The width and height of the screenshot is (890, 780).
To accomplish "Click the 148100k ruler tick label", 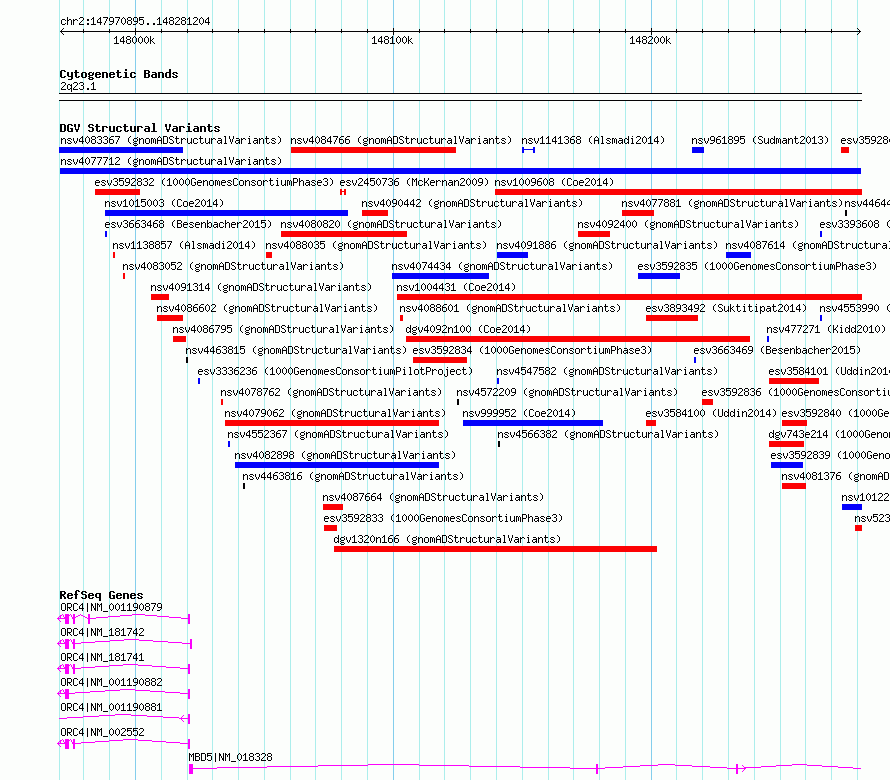I will [392, 40].
